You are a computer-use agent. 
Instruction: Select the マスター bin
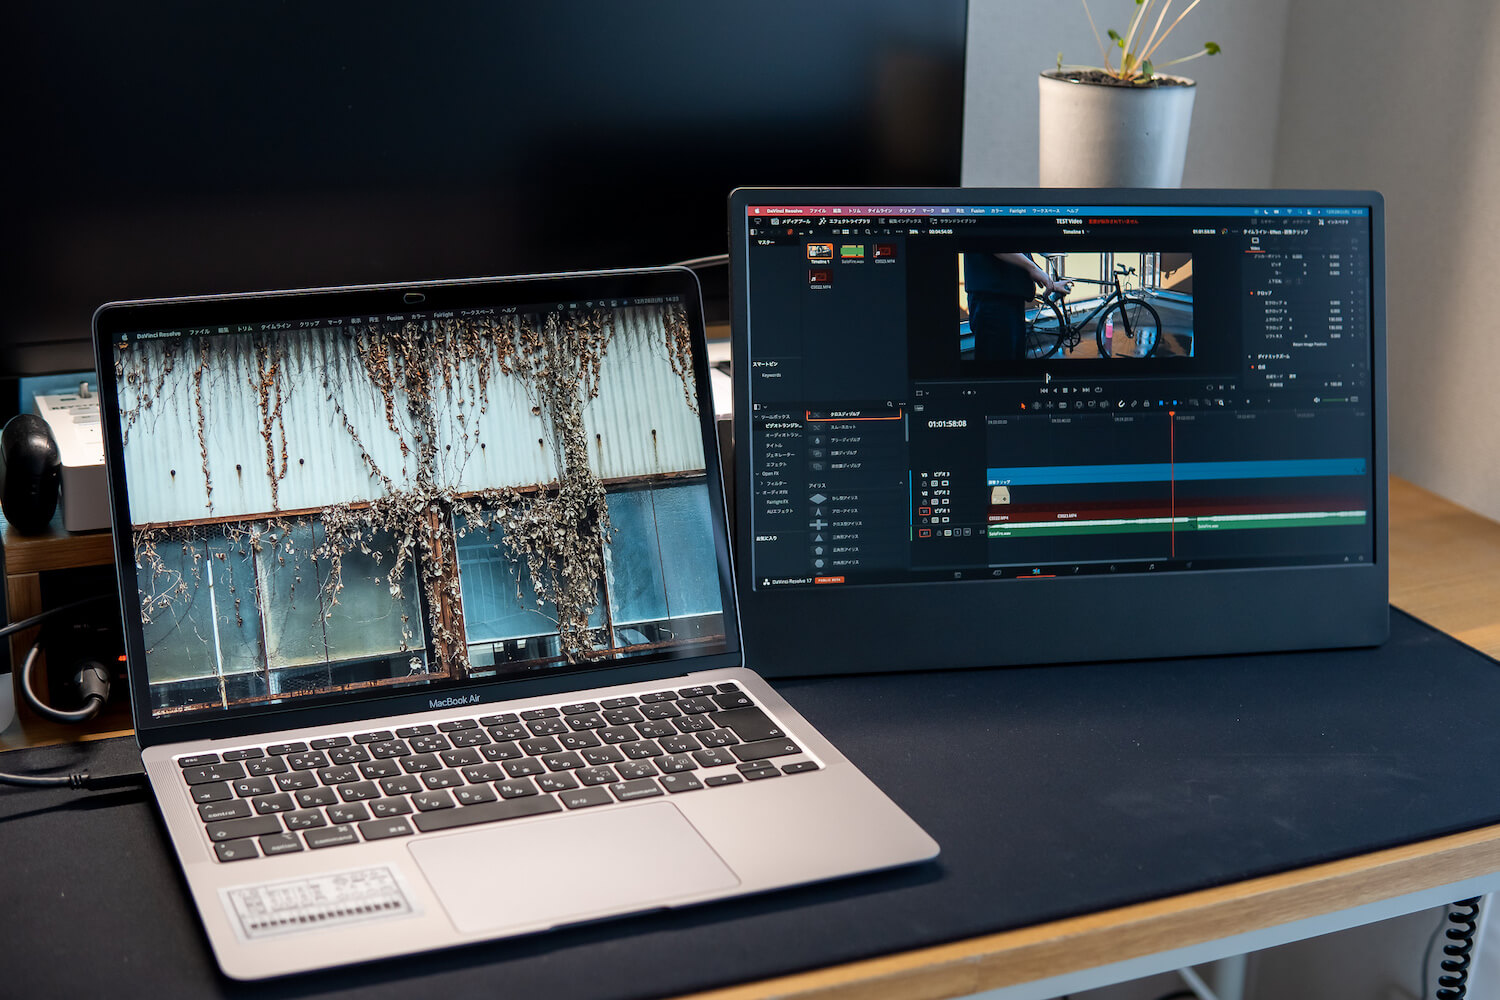coord(766,242)
